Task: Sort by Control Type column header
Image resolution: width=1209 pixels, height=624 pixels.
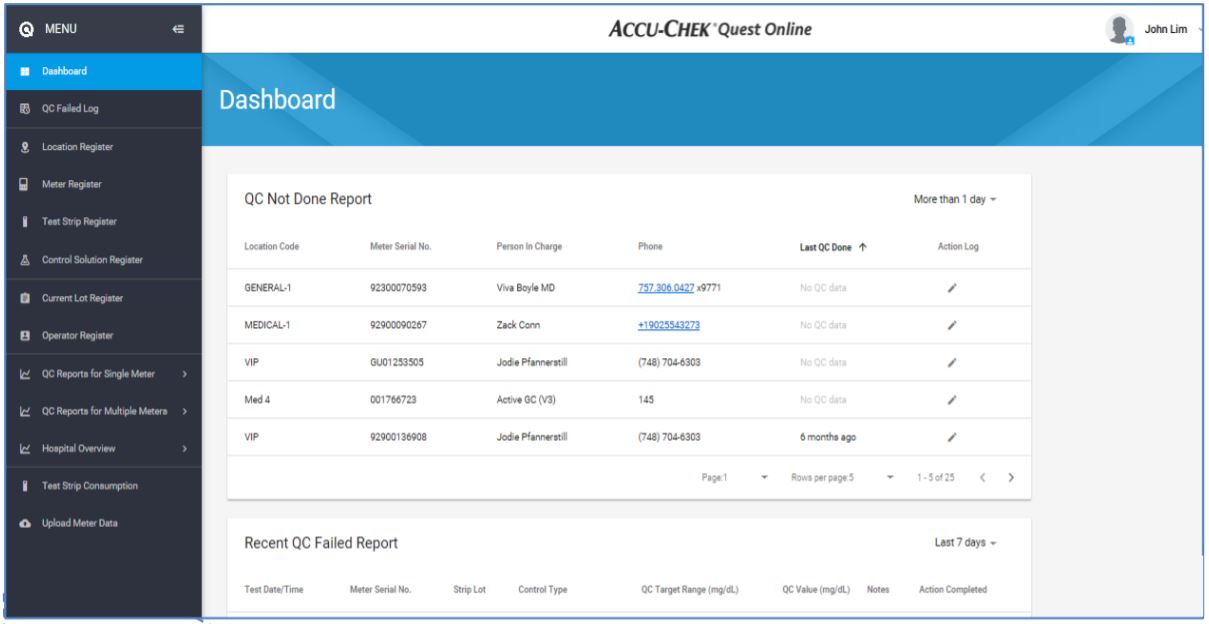Action: [x=542, y=590]
